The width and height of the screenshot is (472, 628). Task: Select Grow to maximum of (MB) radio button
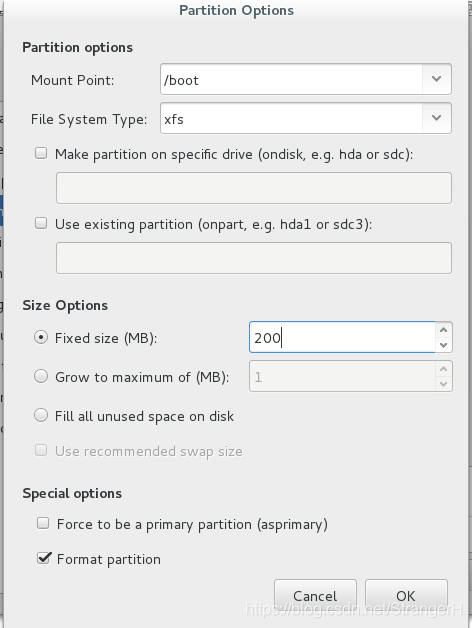[x=41, y=376]
